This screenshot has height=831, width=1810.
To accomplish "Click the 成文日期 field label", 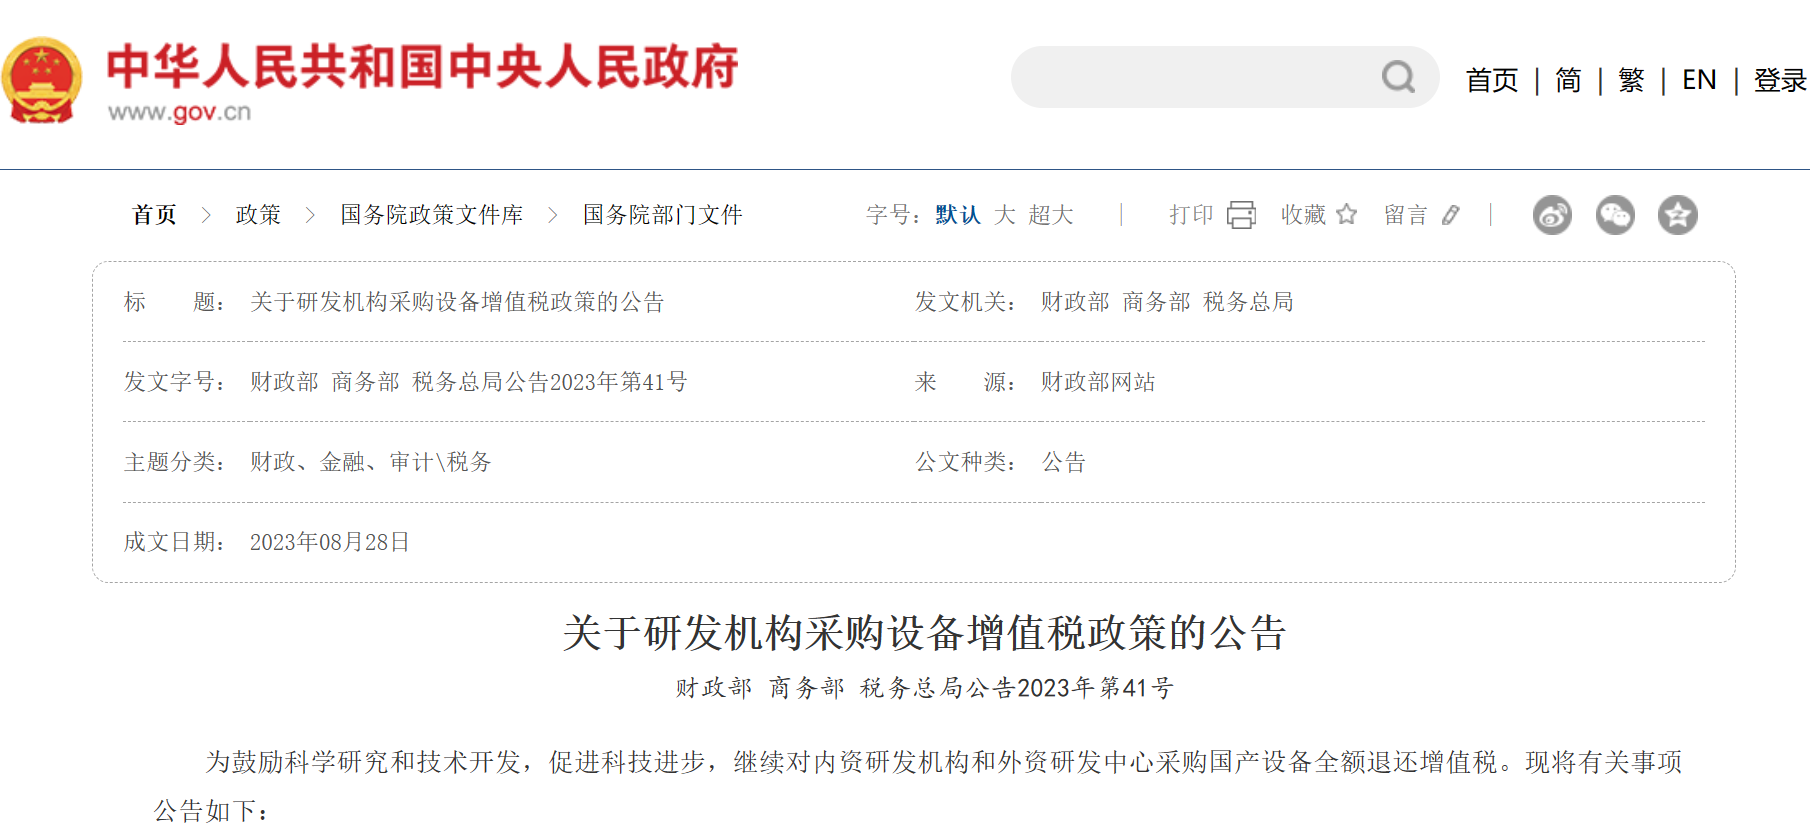I will pos(173,542).
